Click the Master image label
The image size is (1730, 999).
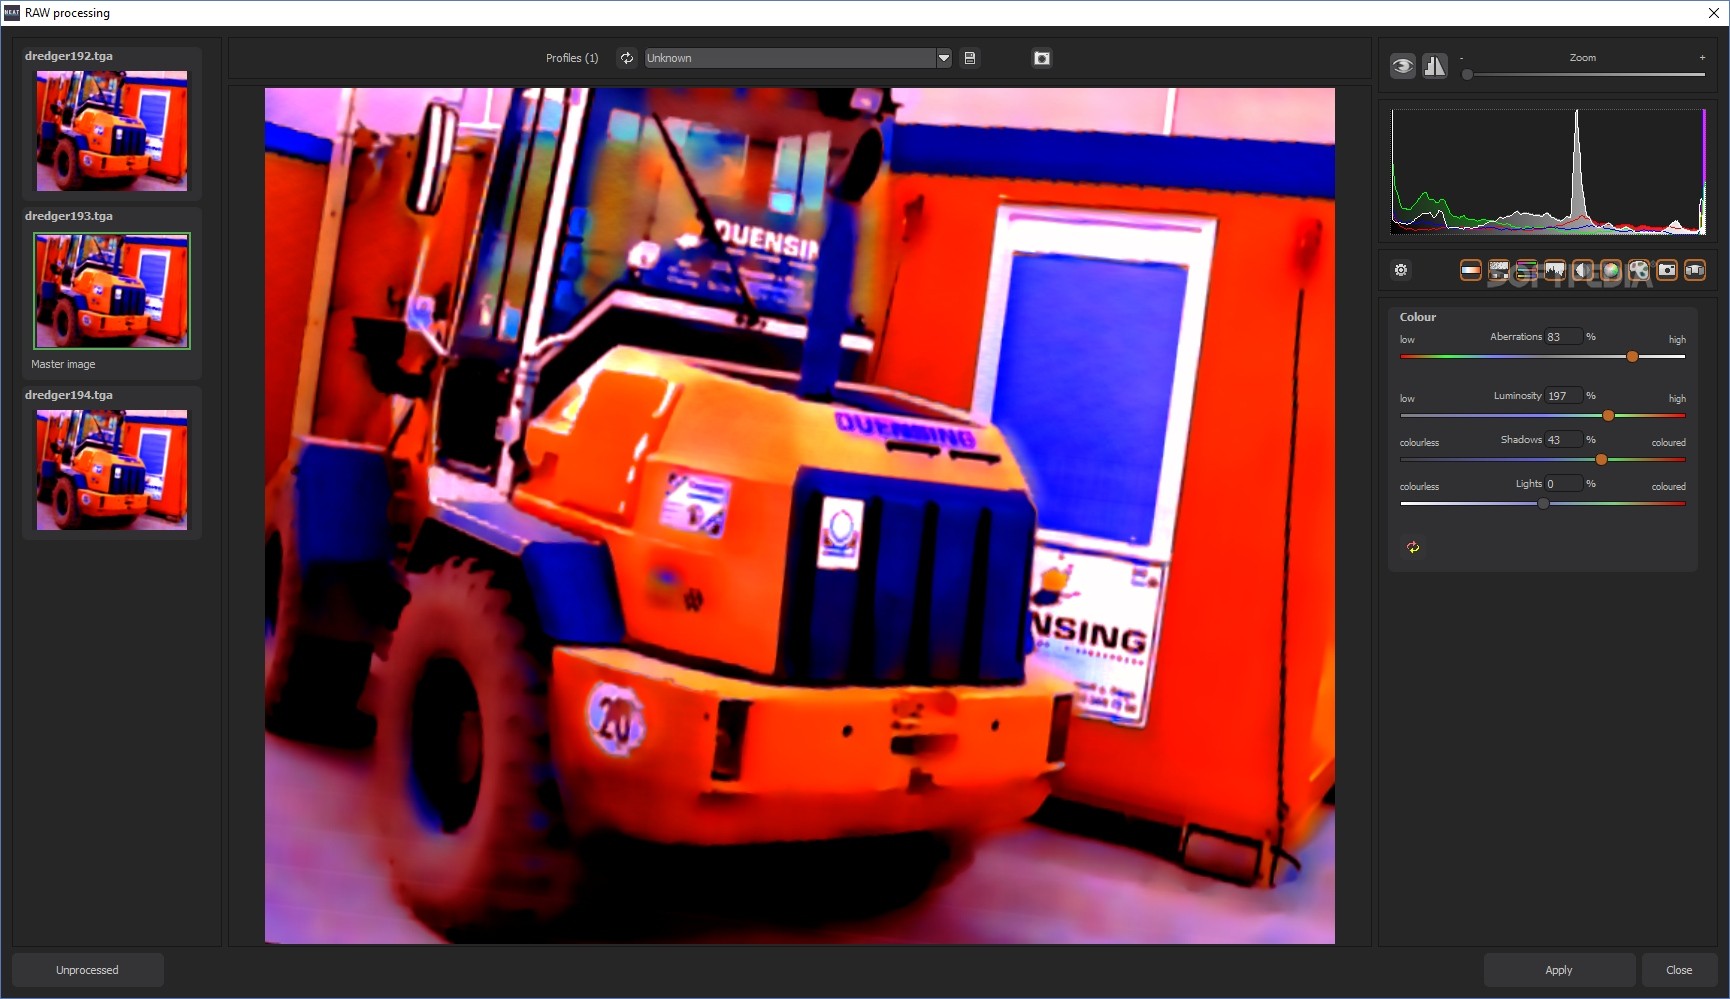coord(63,364)
